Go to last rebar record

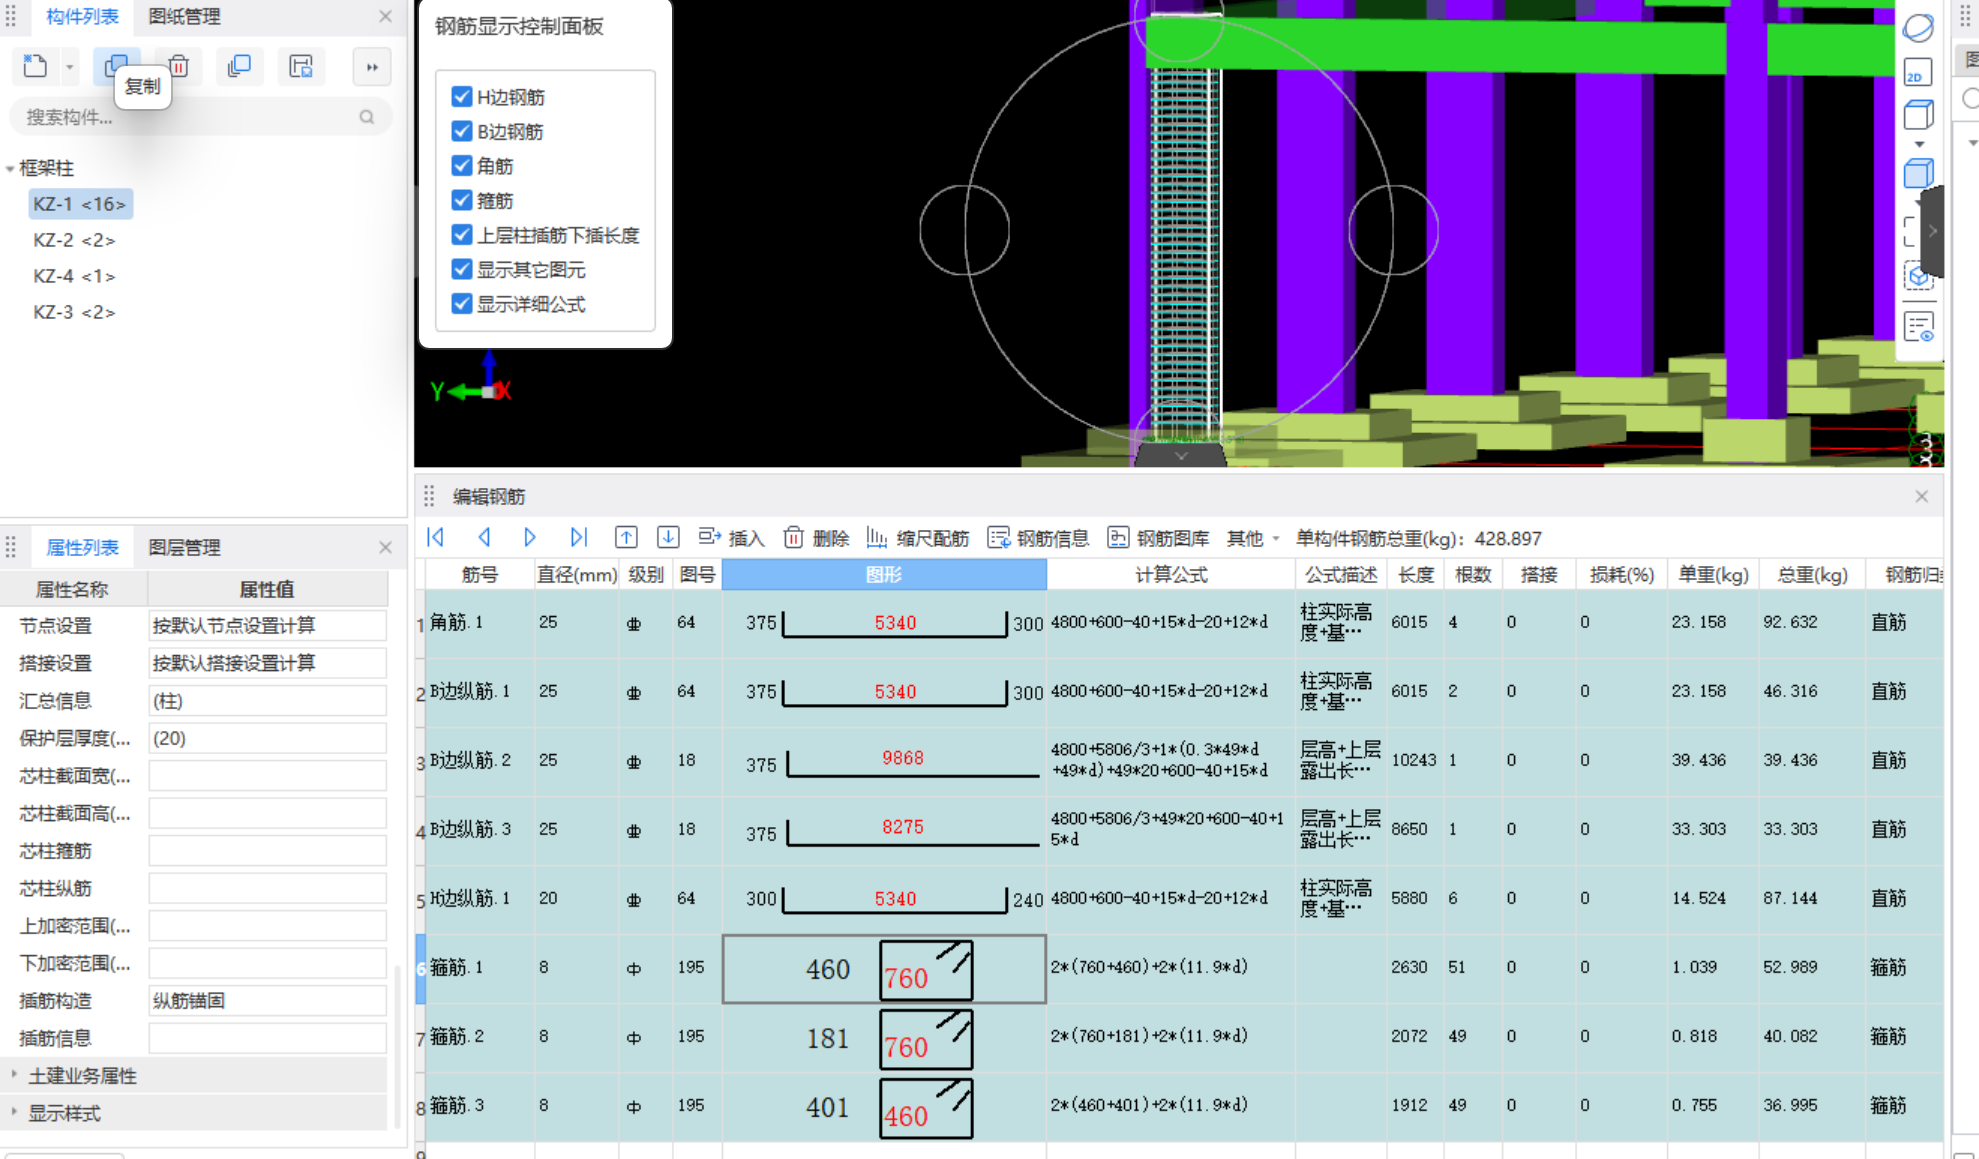pyautogui.click(x=578, y=537)
